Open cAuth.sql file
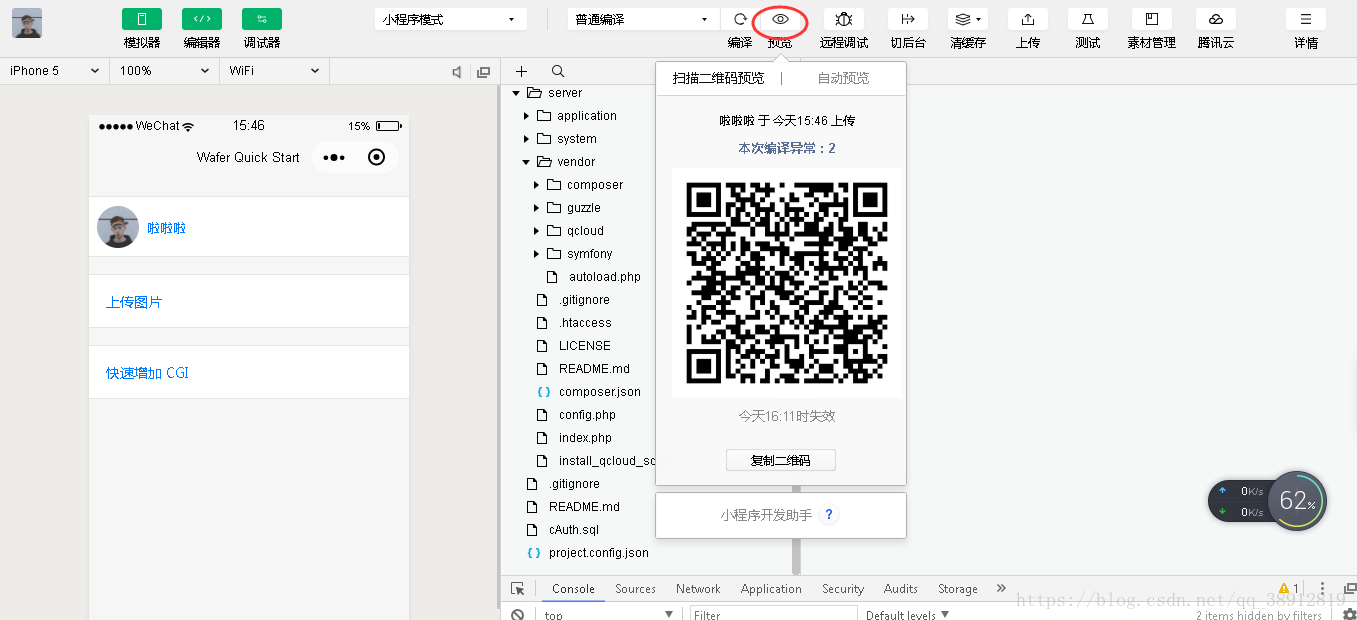 (x=573, y=530)
